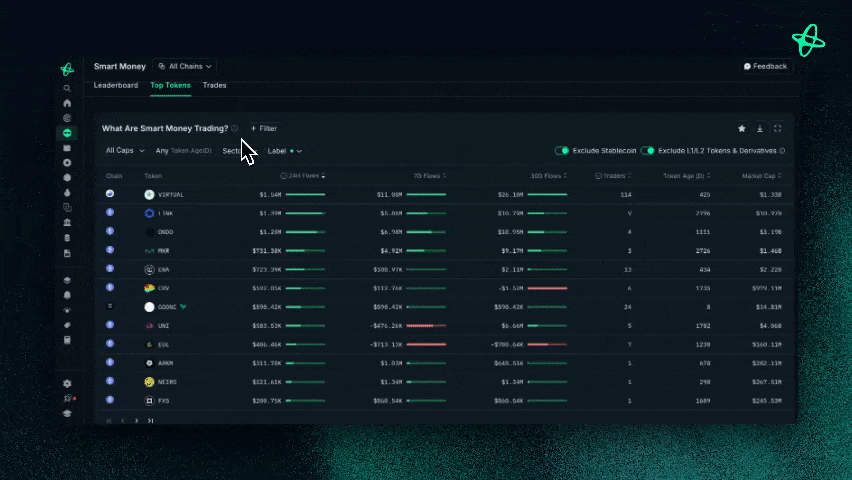Toggle the Exclude Stablecoin switch

click(562, 151)
